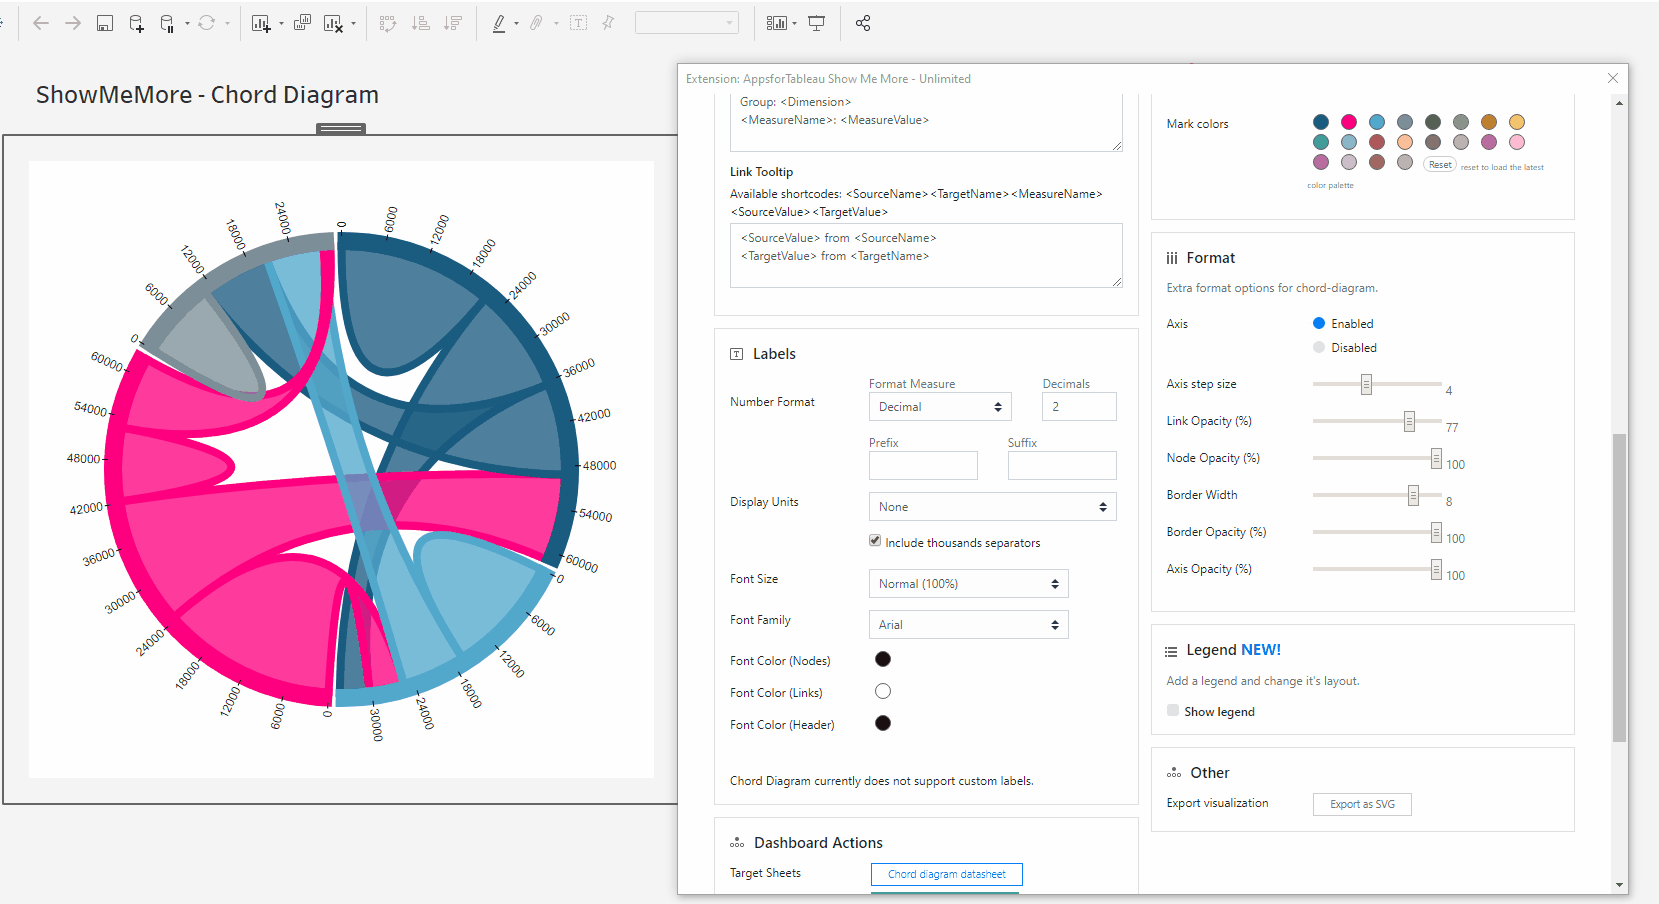The image size is (1659, 904).
Task: Click the Chord diagram datasheet button
Action: pos(946,874)
